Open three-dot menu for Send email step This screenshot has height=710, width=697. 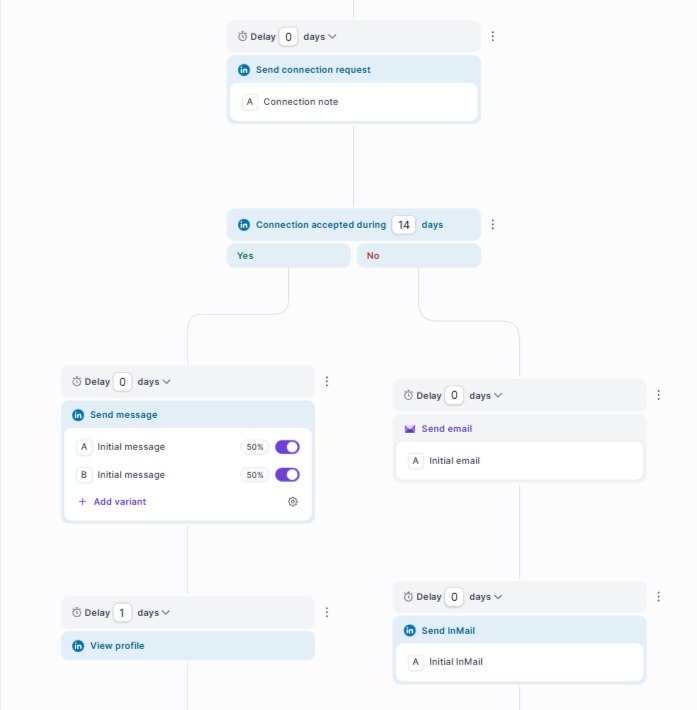[x=659, y=395]
